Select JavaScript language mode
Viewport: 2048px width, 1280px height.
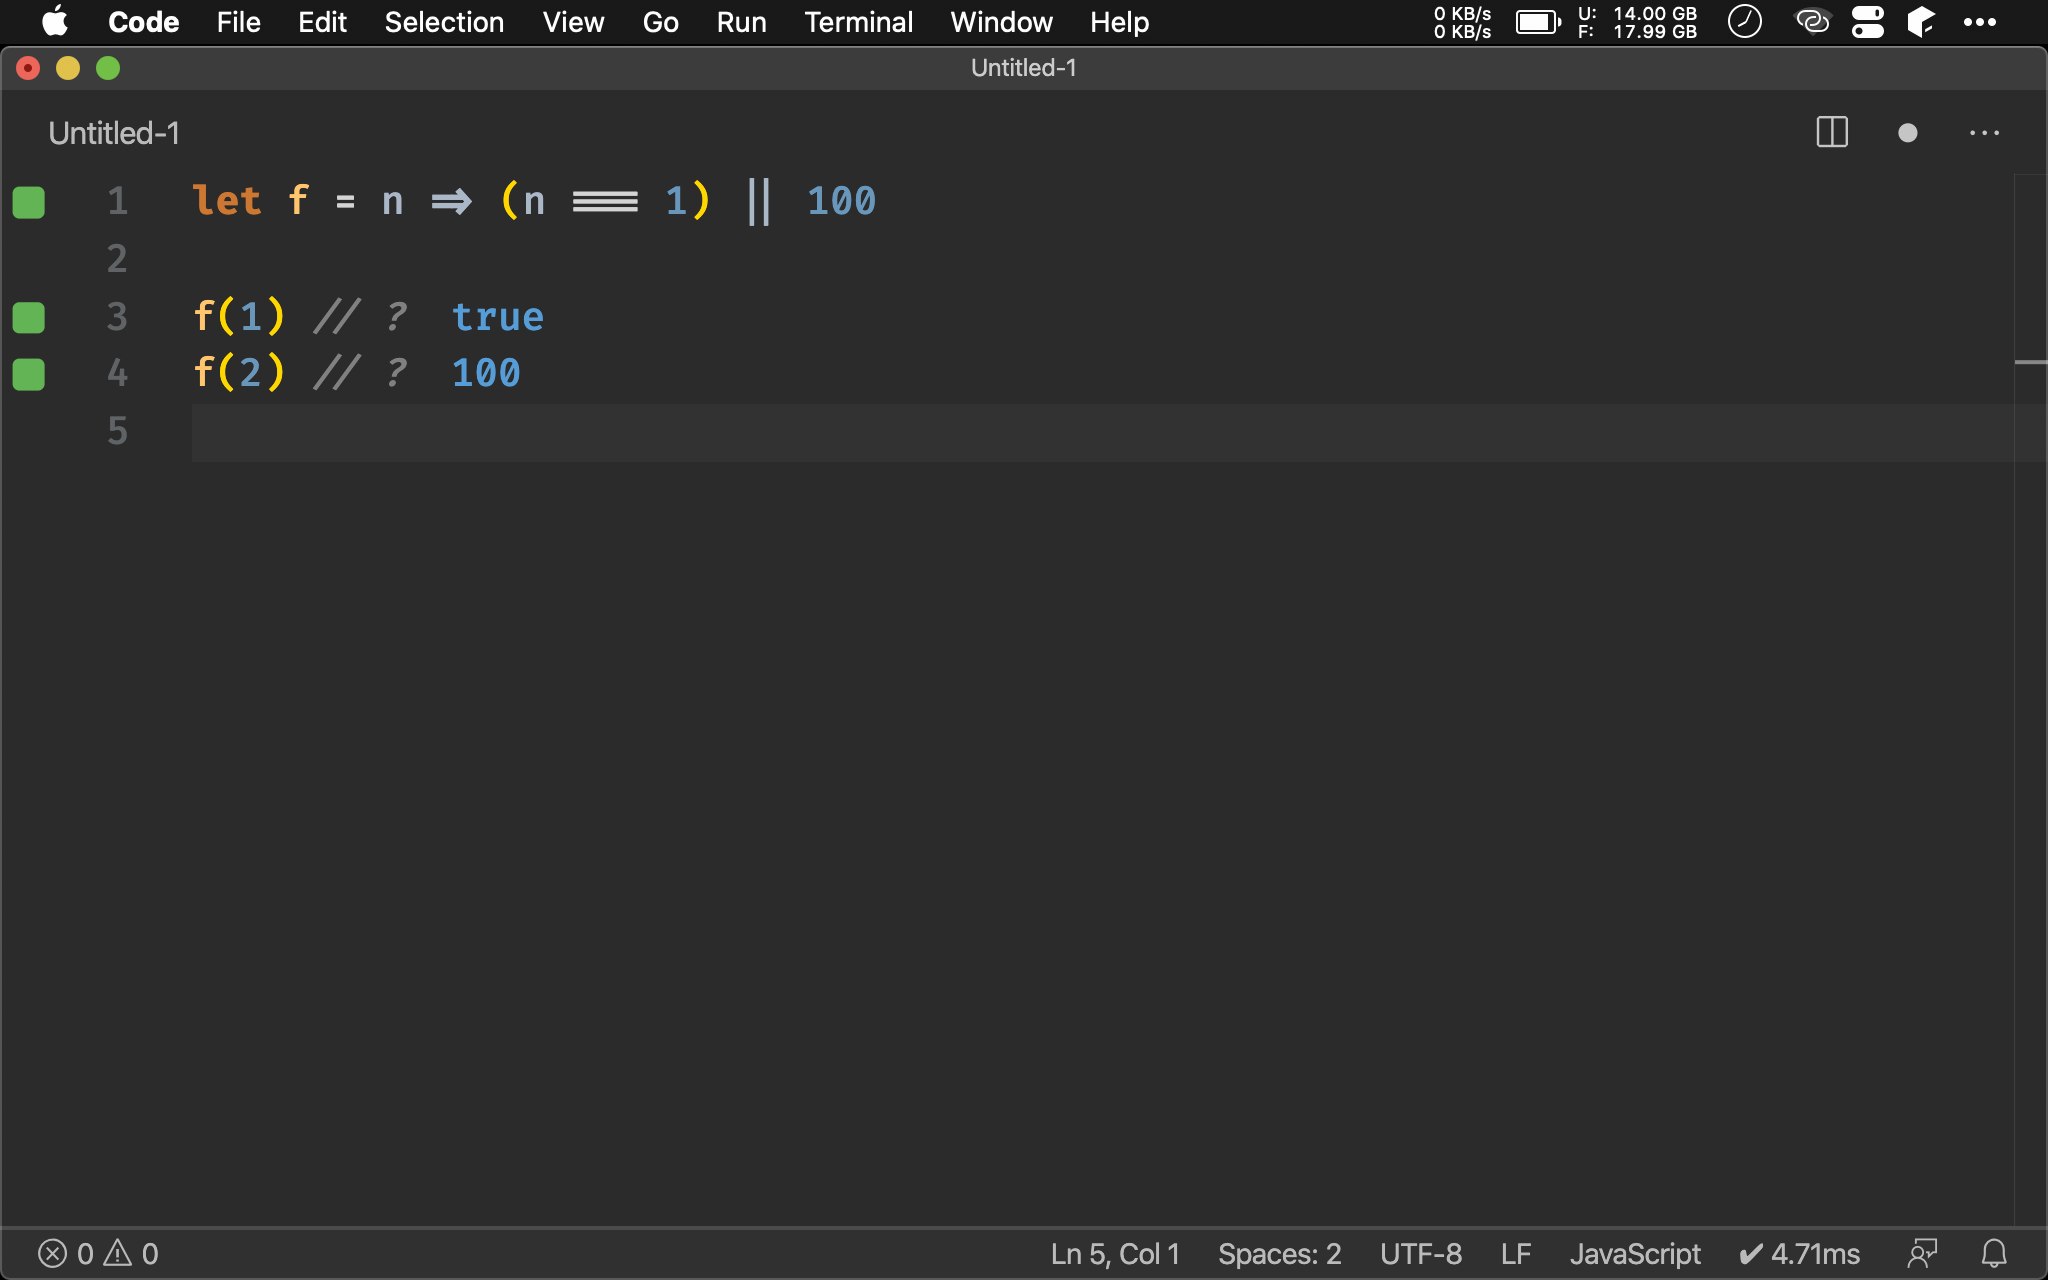[1635, 1254]
